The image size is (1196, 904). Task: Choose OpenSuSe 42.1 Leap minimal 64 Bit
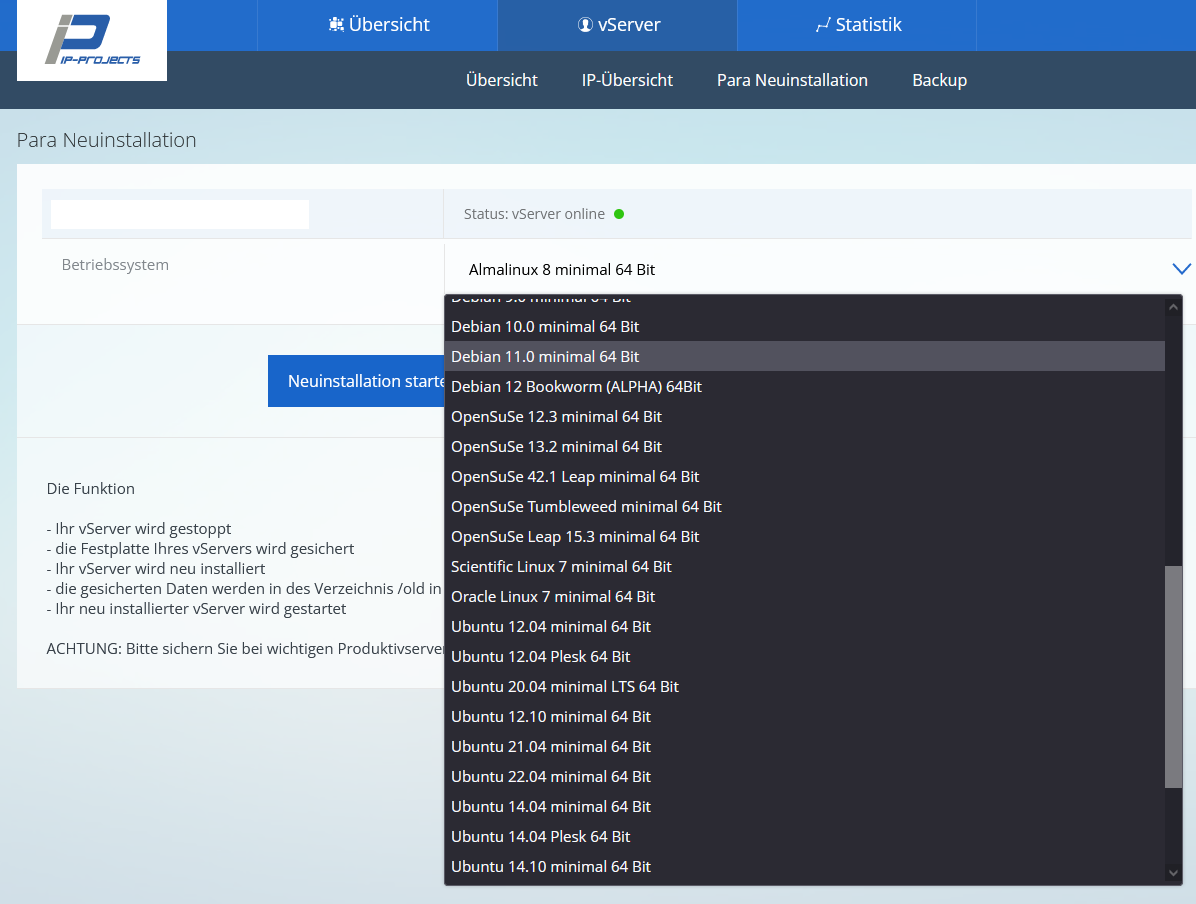pos(804,477)
